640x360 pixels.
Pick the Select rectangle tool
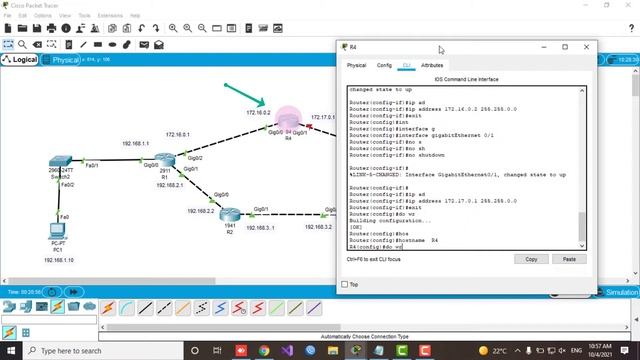tap(8, 44)
